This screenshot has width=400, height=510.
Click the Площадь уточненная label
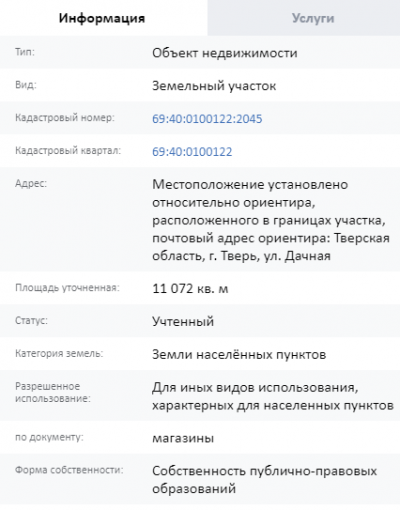(67, 288)
